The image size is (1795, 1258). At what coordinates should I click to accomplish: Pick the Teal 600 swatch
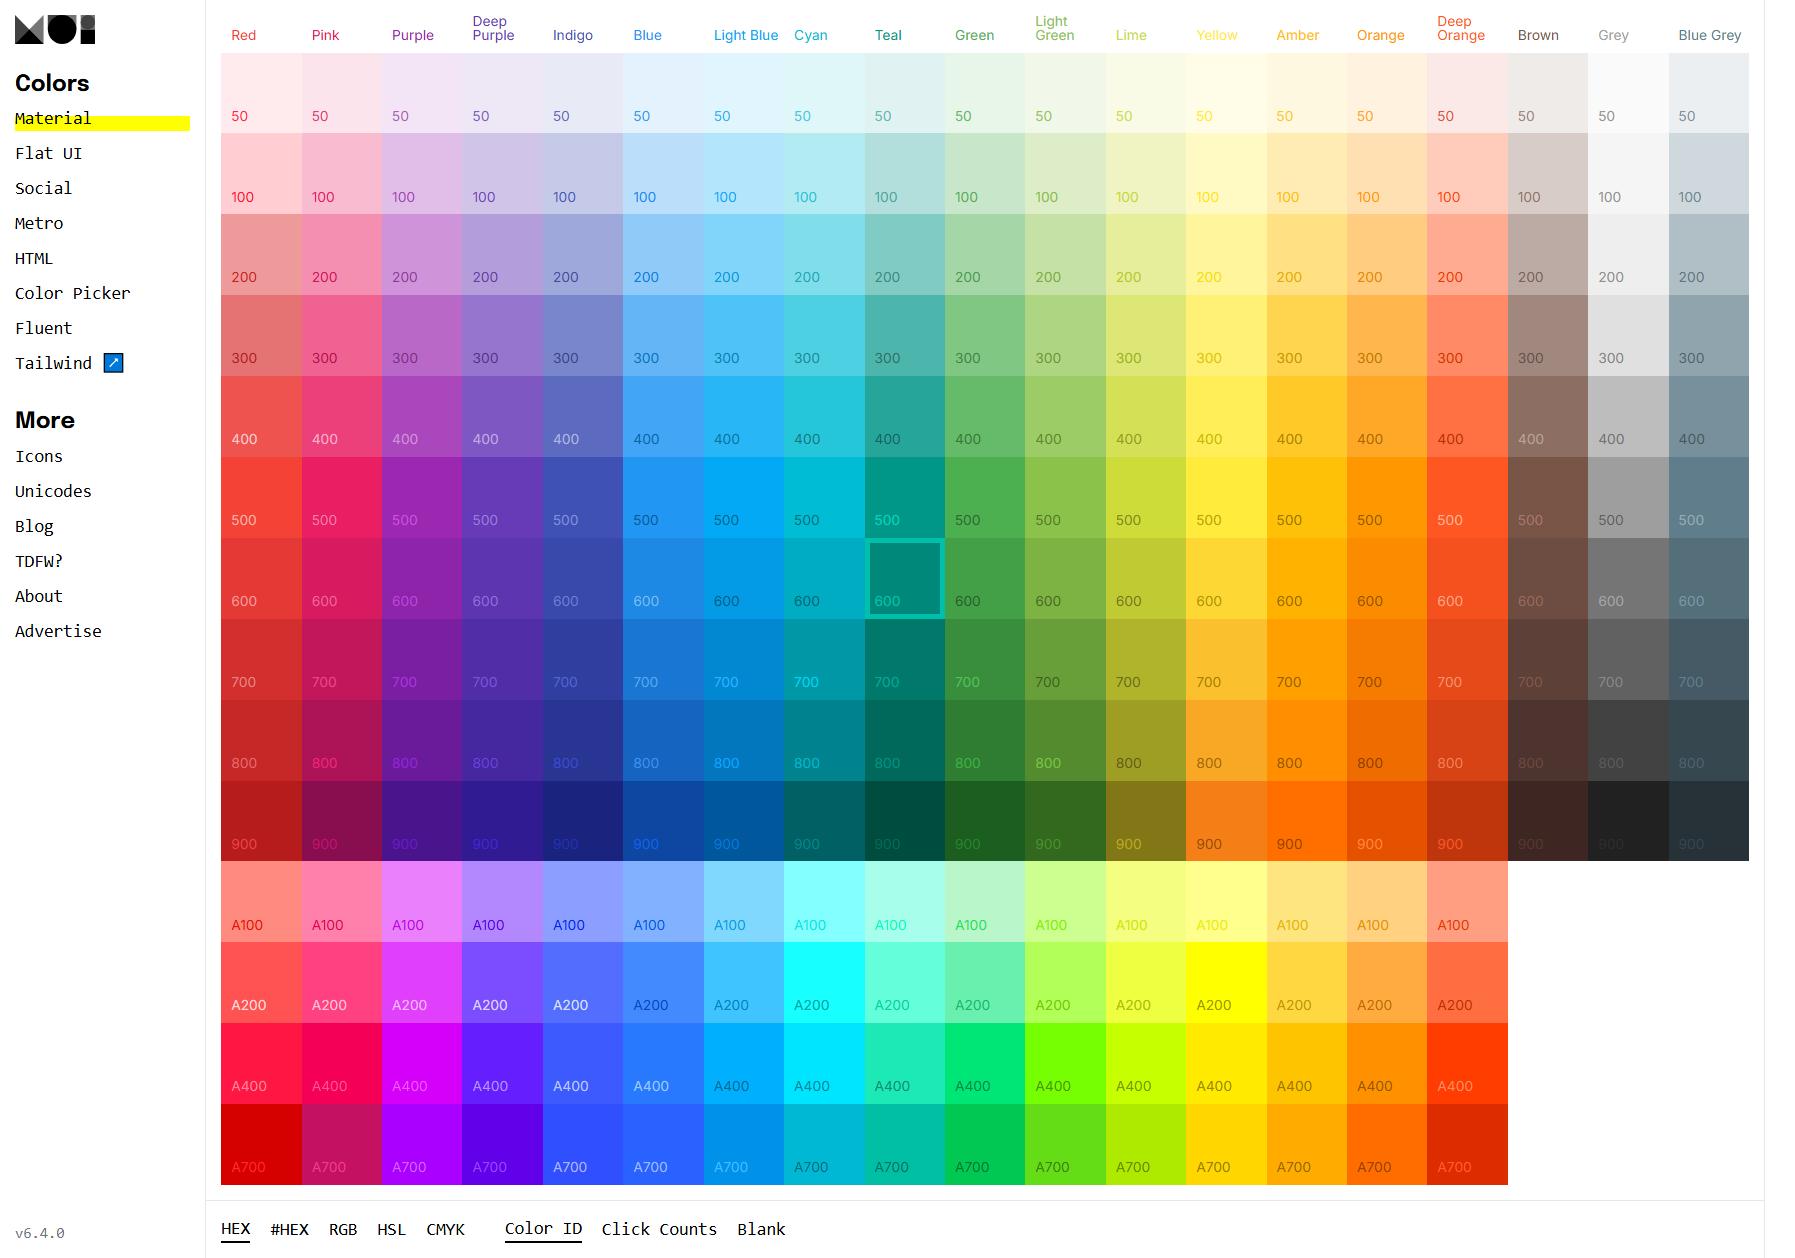pyautogui.click(x=904, y=578)
